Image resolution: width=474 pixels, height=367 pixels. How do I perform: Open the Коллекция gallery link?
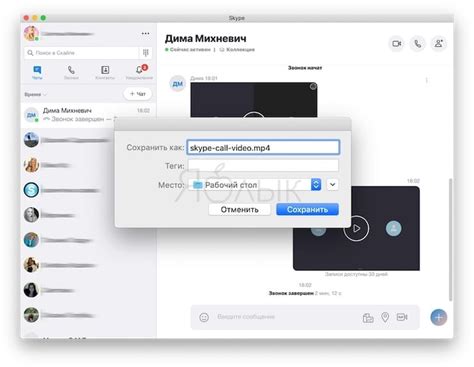coord(237,50)
